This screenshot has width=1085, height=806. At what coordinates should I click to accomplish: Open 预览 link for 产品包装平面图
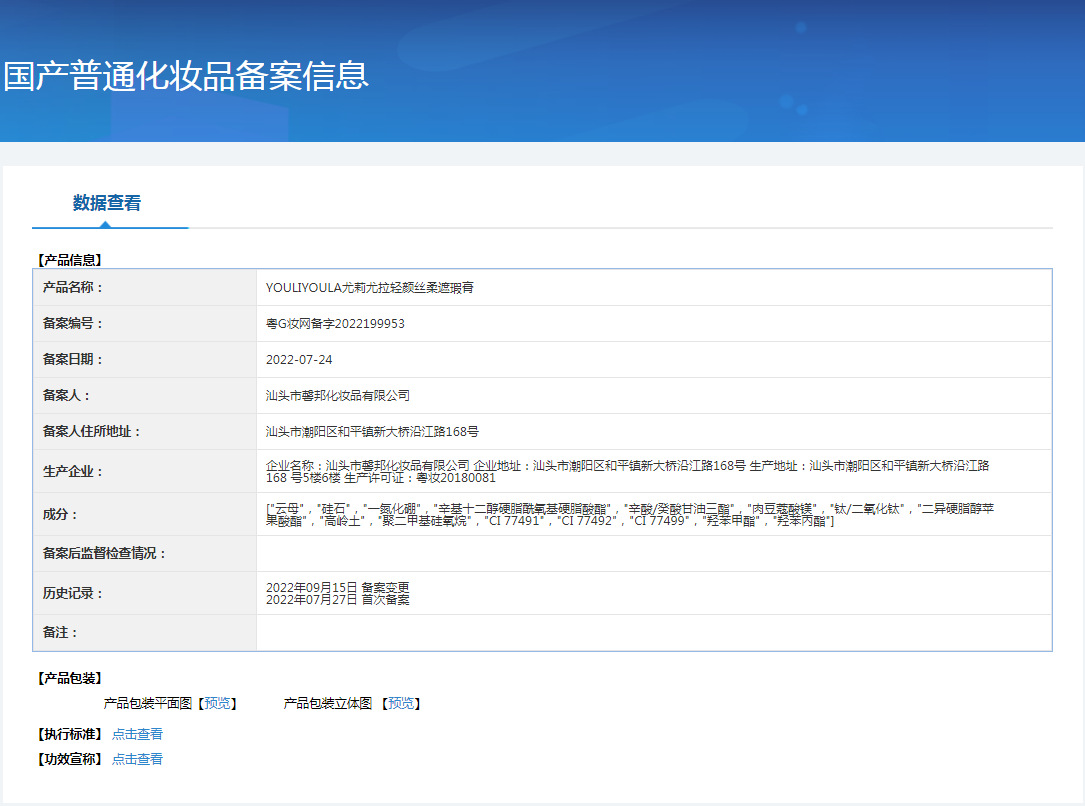pos(218,704)
